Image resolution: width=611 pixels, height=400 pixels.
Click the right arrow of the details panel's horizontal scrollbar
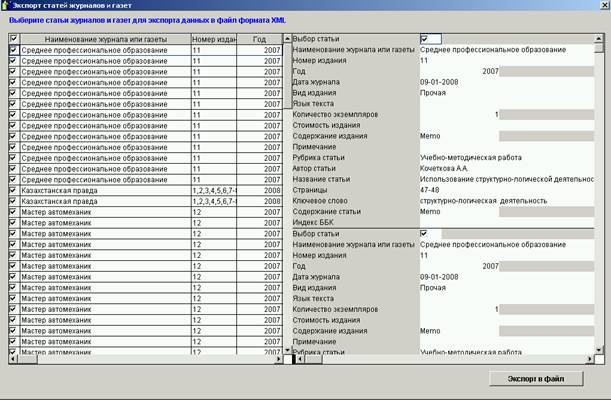click(x=590, y=359)
